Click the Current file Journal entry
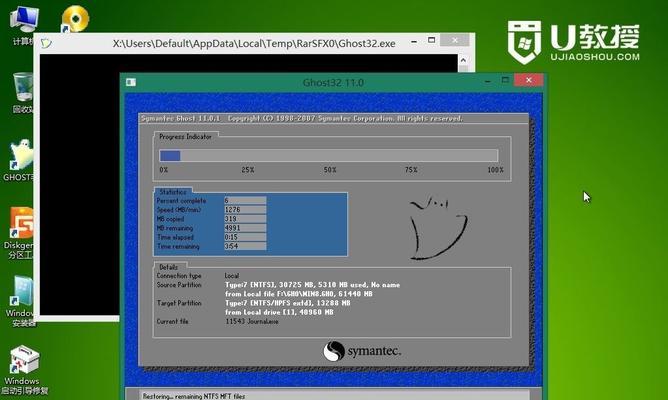 252,322
